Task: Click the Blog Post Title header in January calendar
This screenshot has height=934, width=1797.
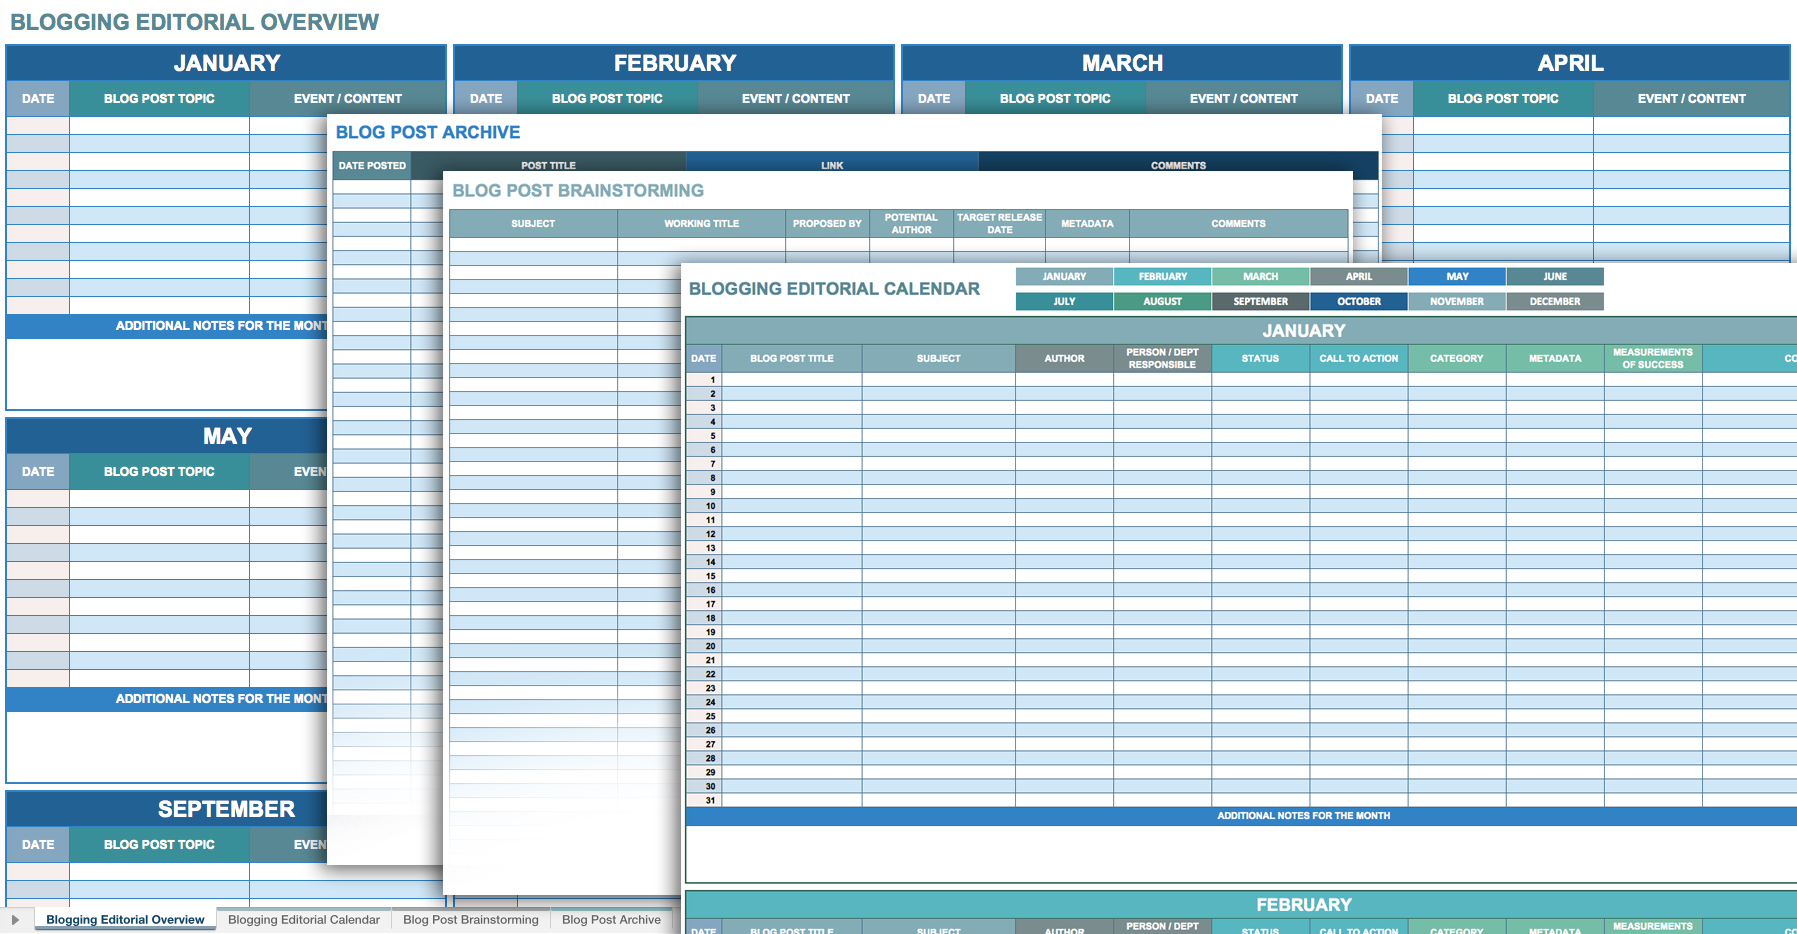Action: click(x=792, y=358)
